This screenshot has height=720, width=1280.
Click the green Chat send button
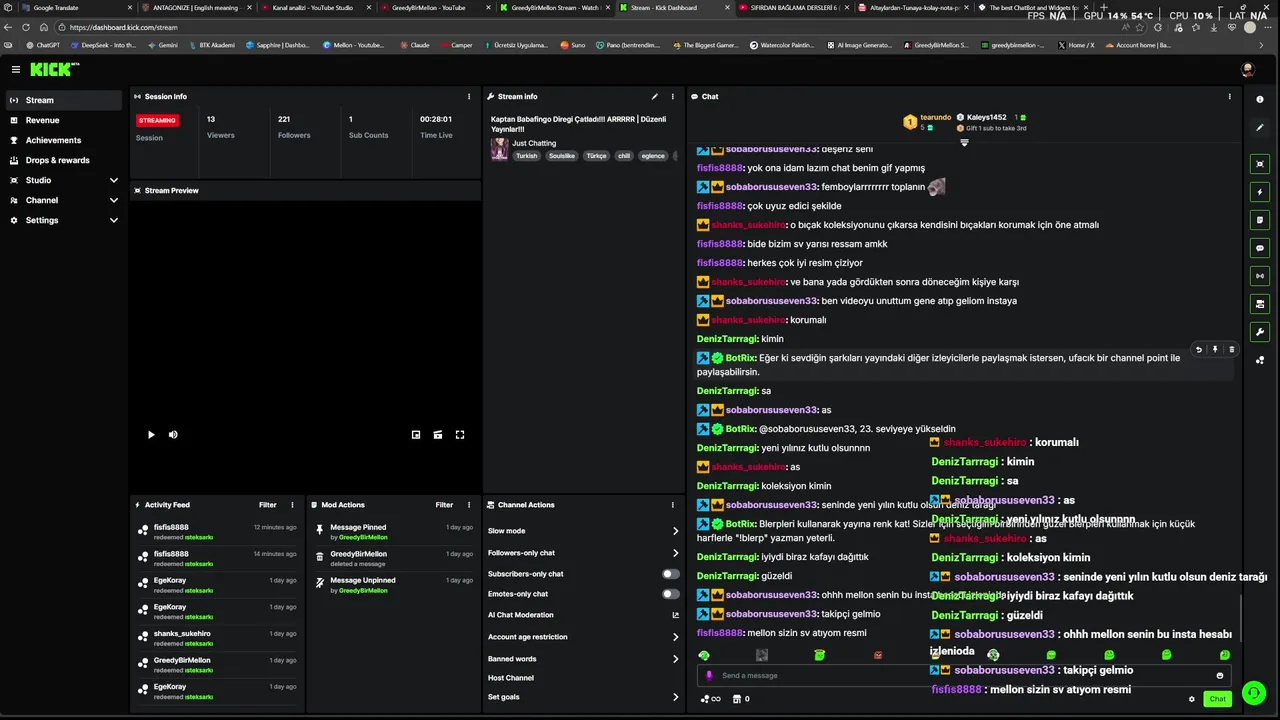click(1217, 699)
